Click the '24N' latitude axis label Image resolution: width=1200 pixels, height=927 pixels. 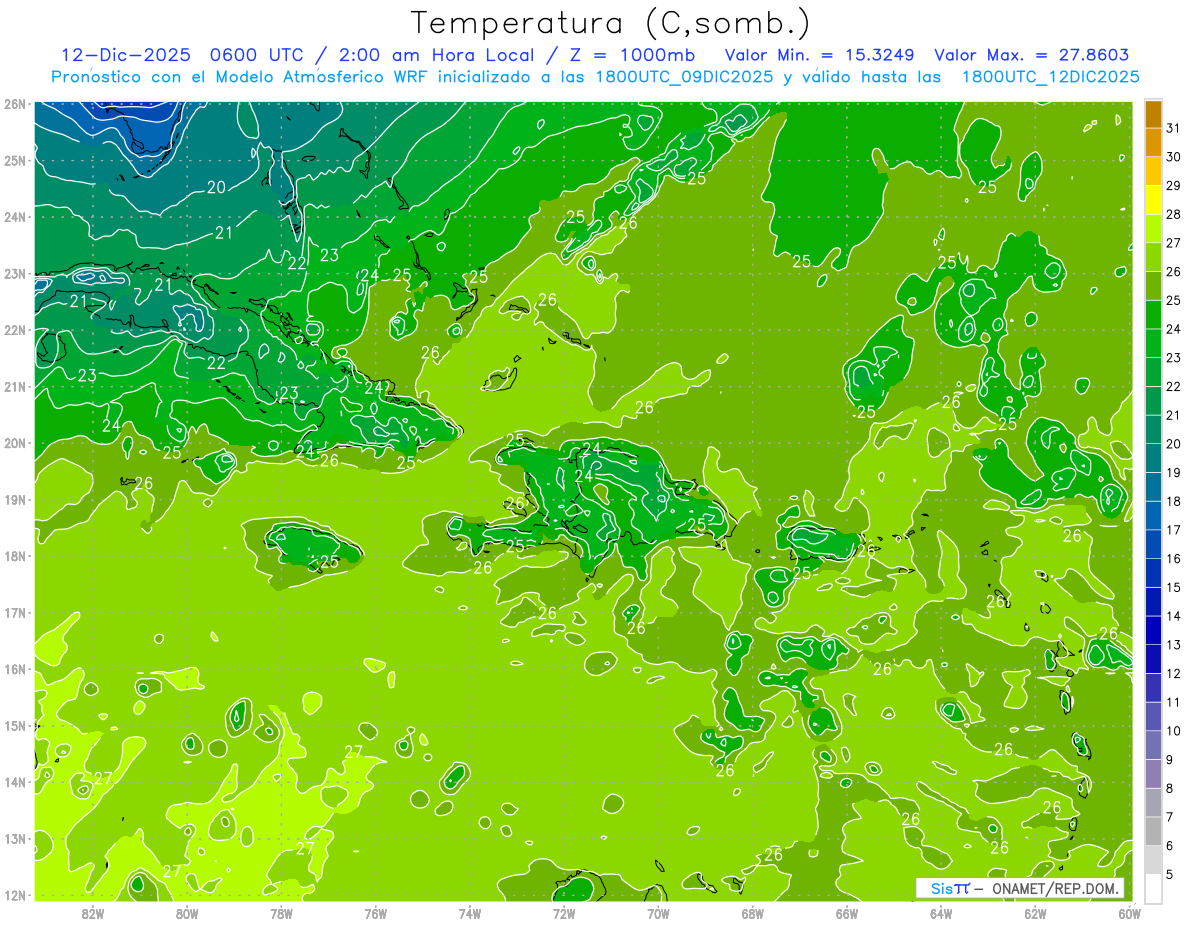tap(15, 217)
